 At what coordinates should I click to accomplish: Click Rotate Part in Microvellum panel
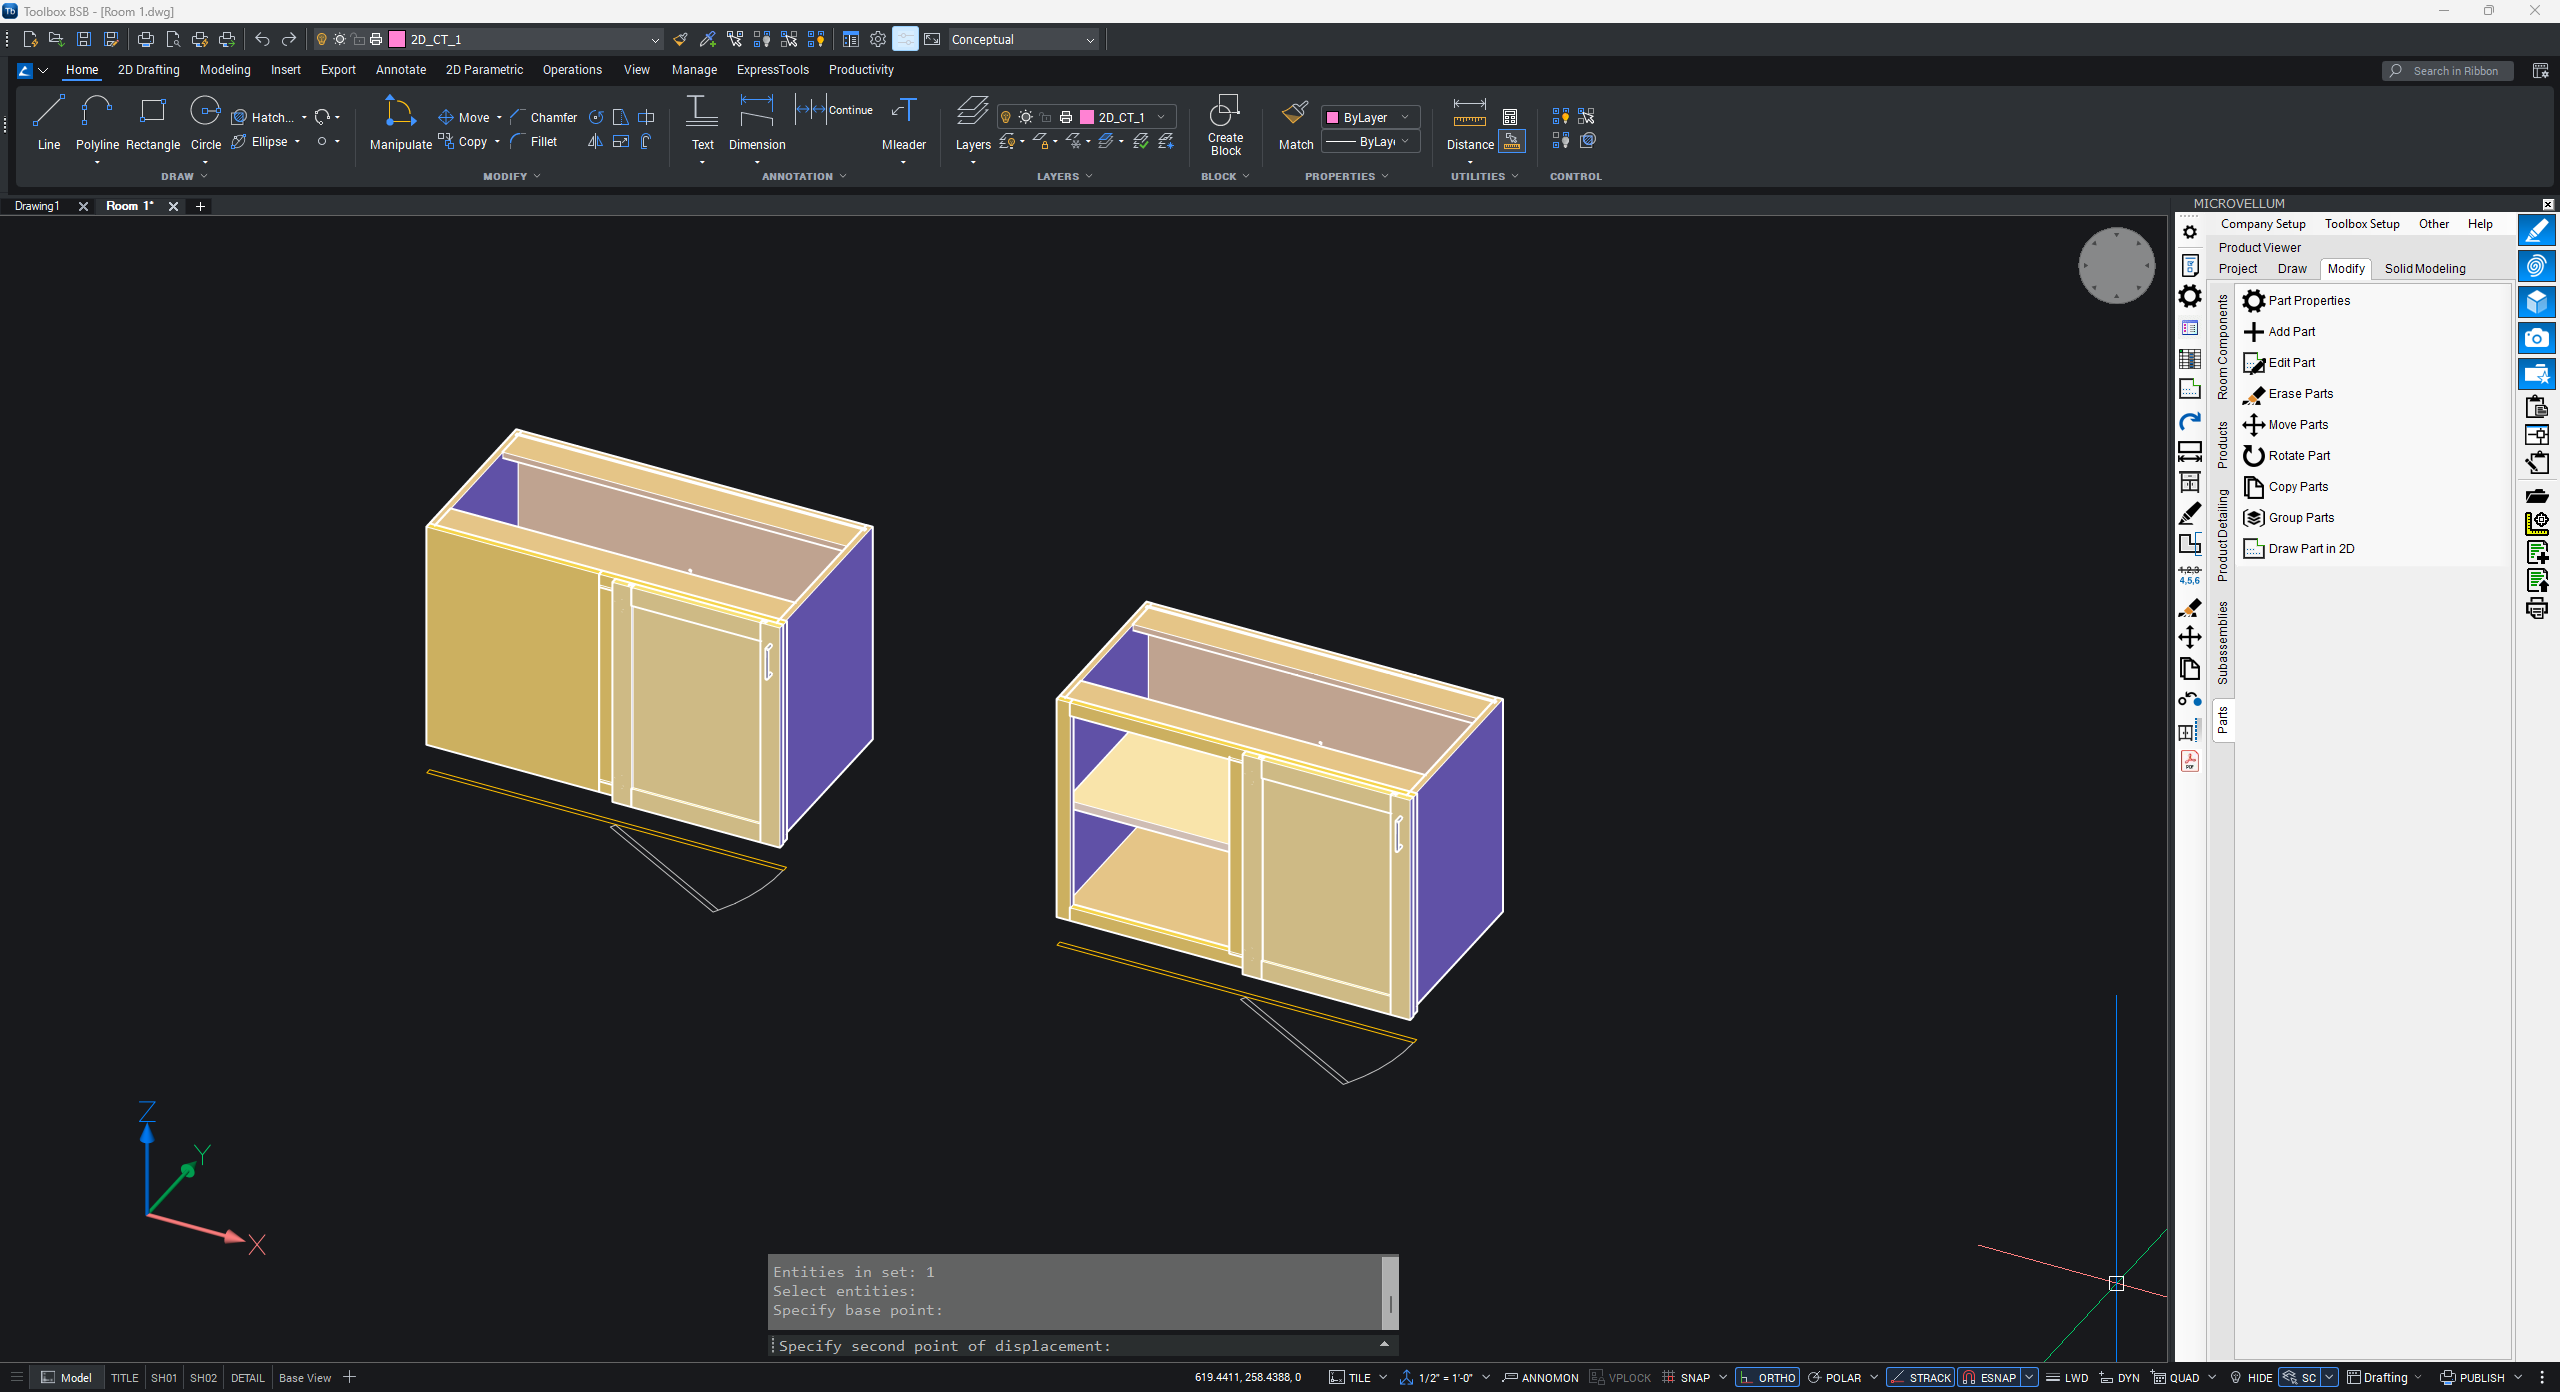tap(2299, 456)
